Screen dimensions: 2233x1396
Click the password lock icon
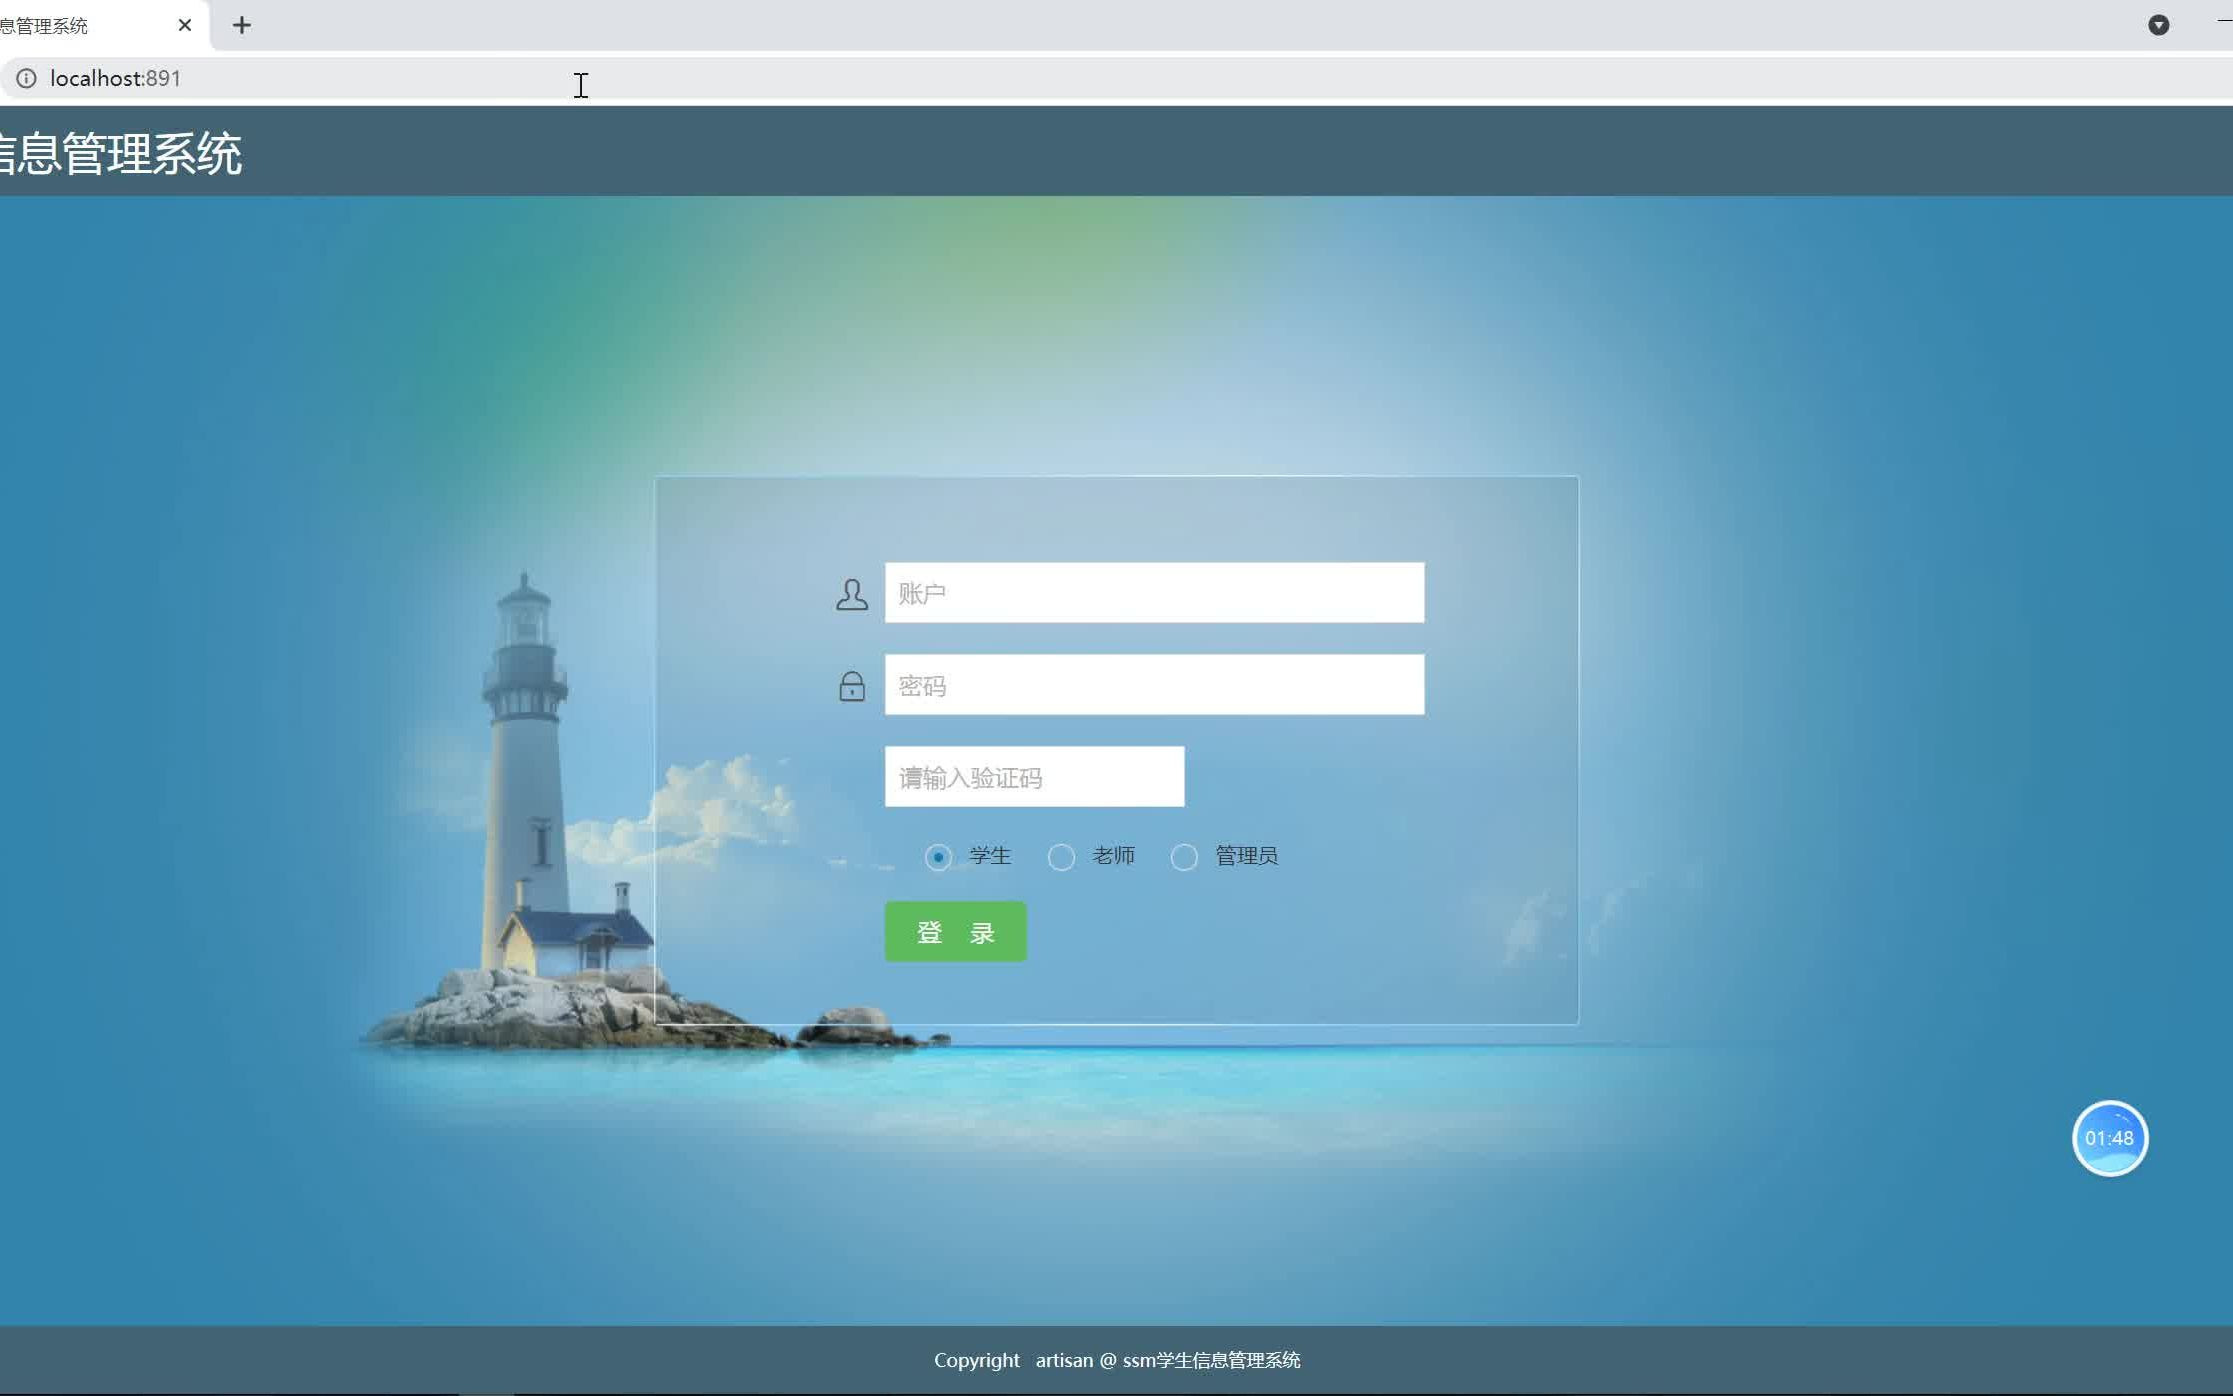tap(852, 684)
